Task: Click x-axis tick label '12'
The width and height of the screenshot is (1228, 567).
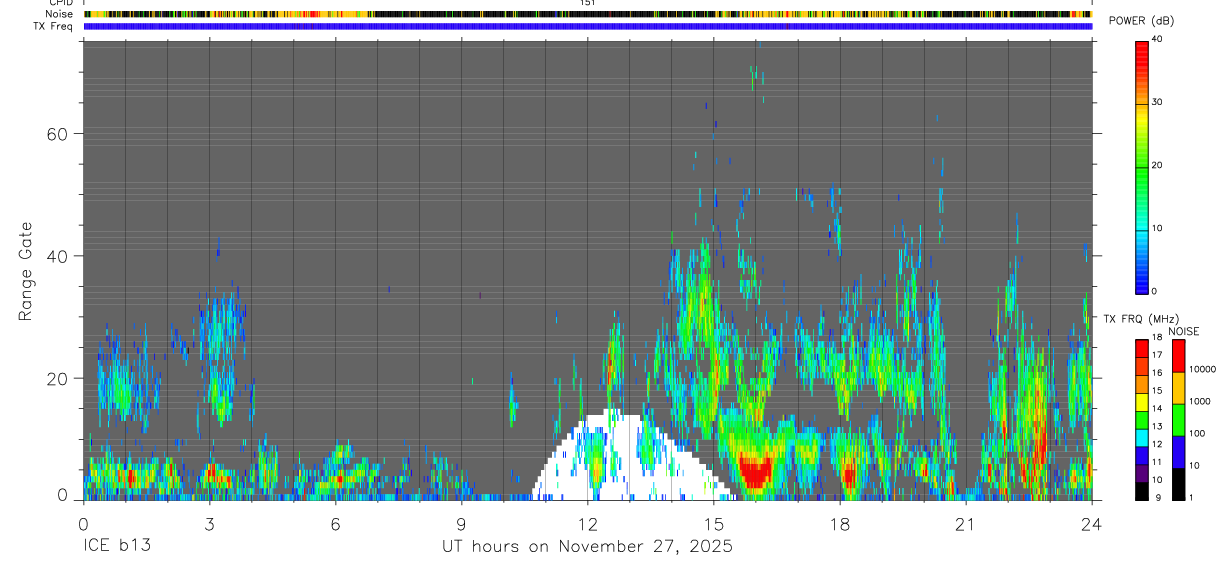Action: click(x=588, y=523)
